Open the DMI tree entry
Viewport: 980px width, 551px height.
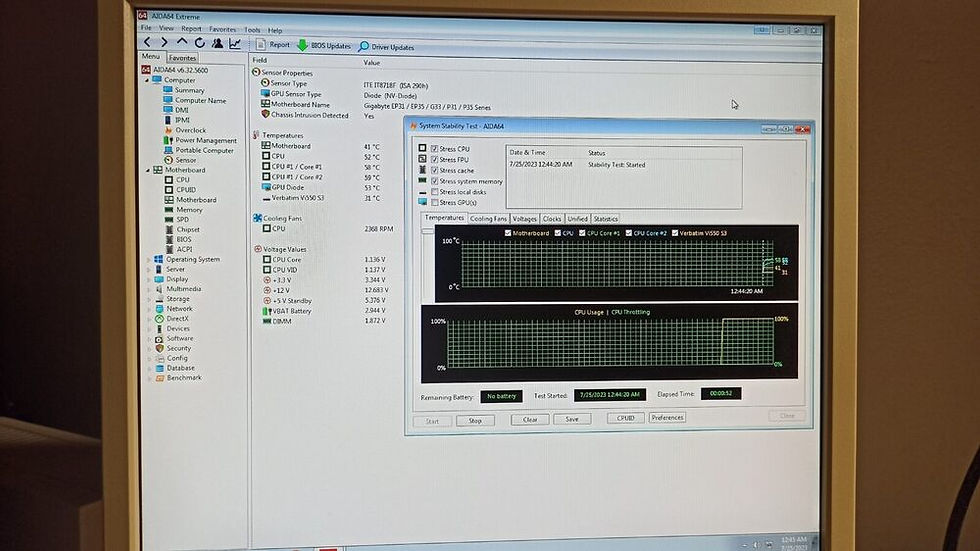(x=182, y=110)
